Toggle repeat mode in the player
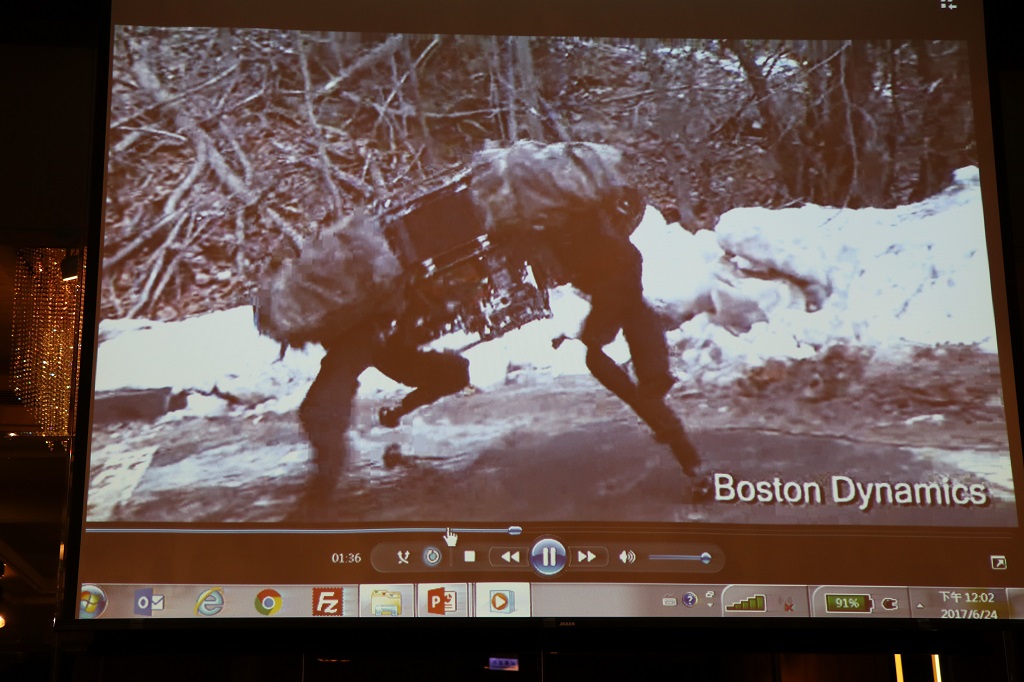This screenshot has height=682, width=1024. point(432,557)
